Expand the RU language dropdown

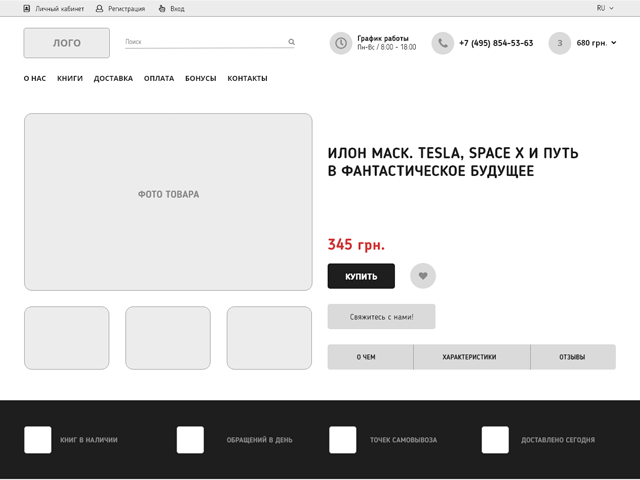(x=605, y=8)
